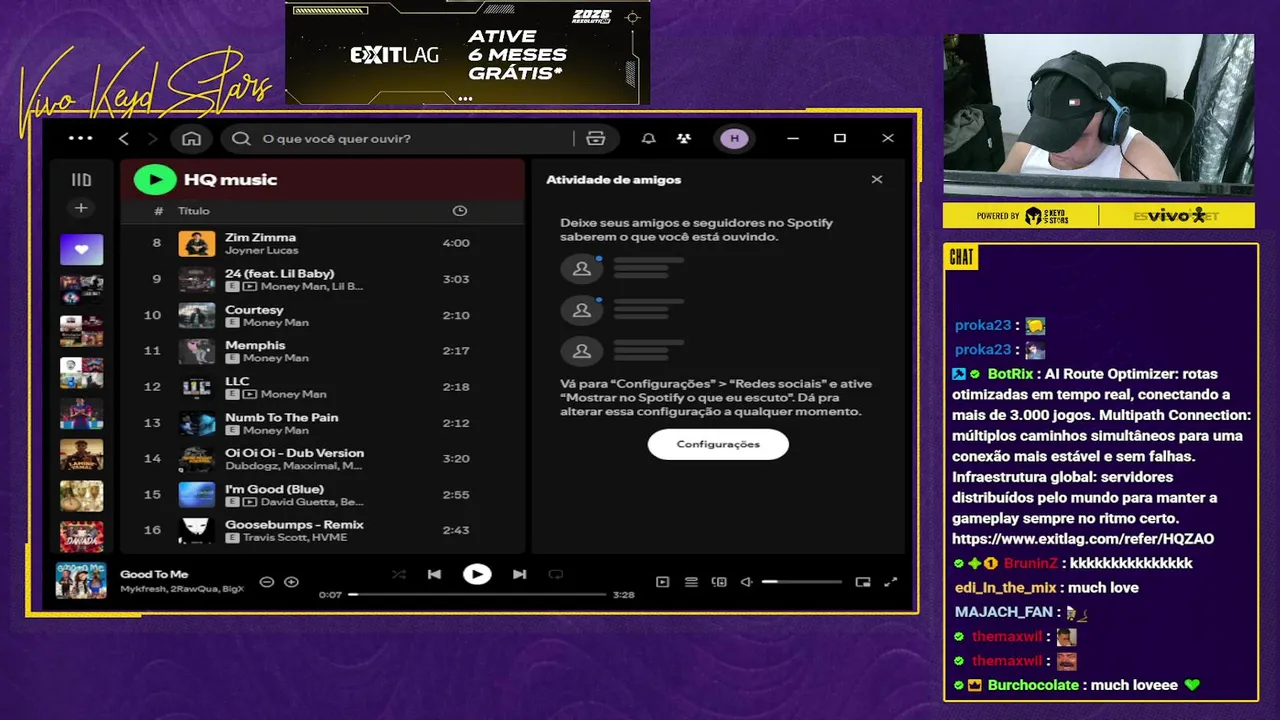Go forward with the right arrow
The width and height of the screenshot is (1280, 720).
point(153,138)
